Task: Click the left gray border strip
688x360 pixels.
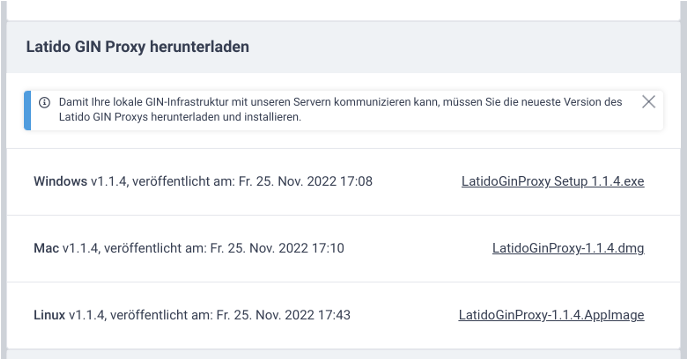Action: click(4, 180)
